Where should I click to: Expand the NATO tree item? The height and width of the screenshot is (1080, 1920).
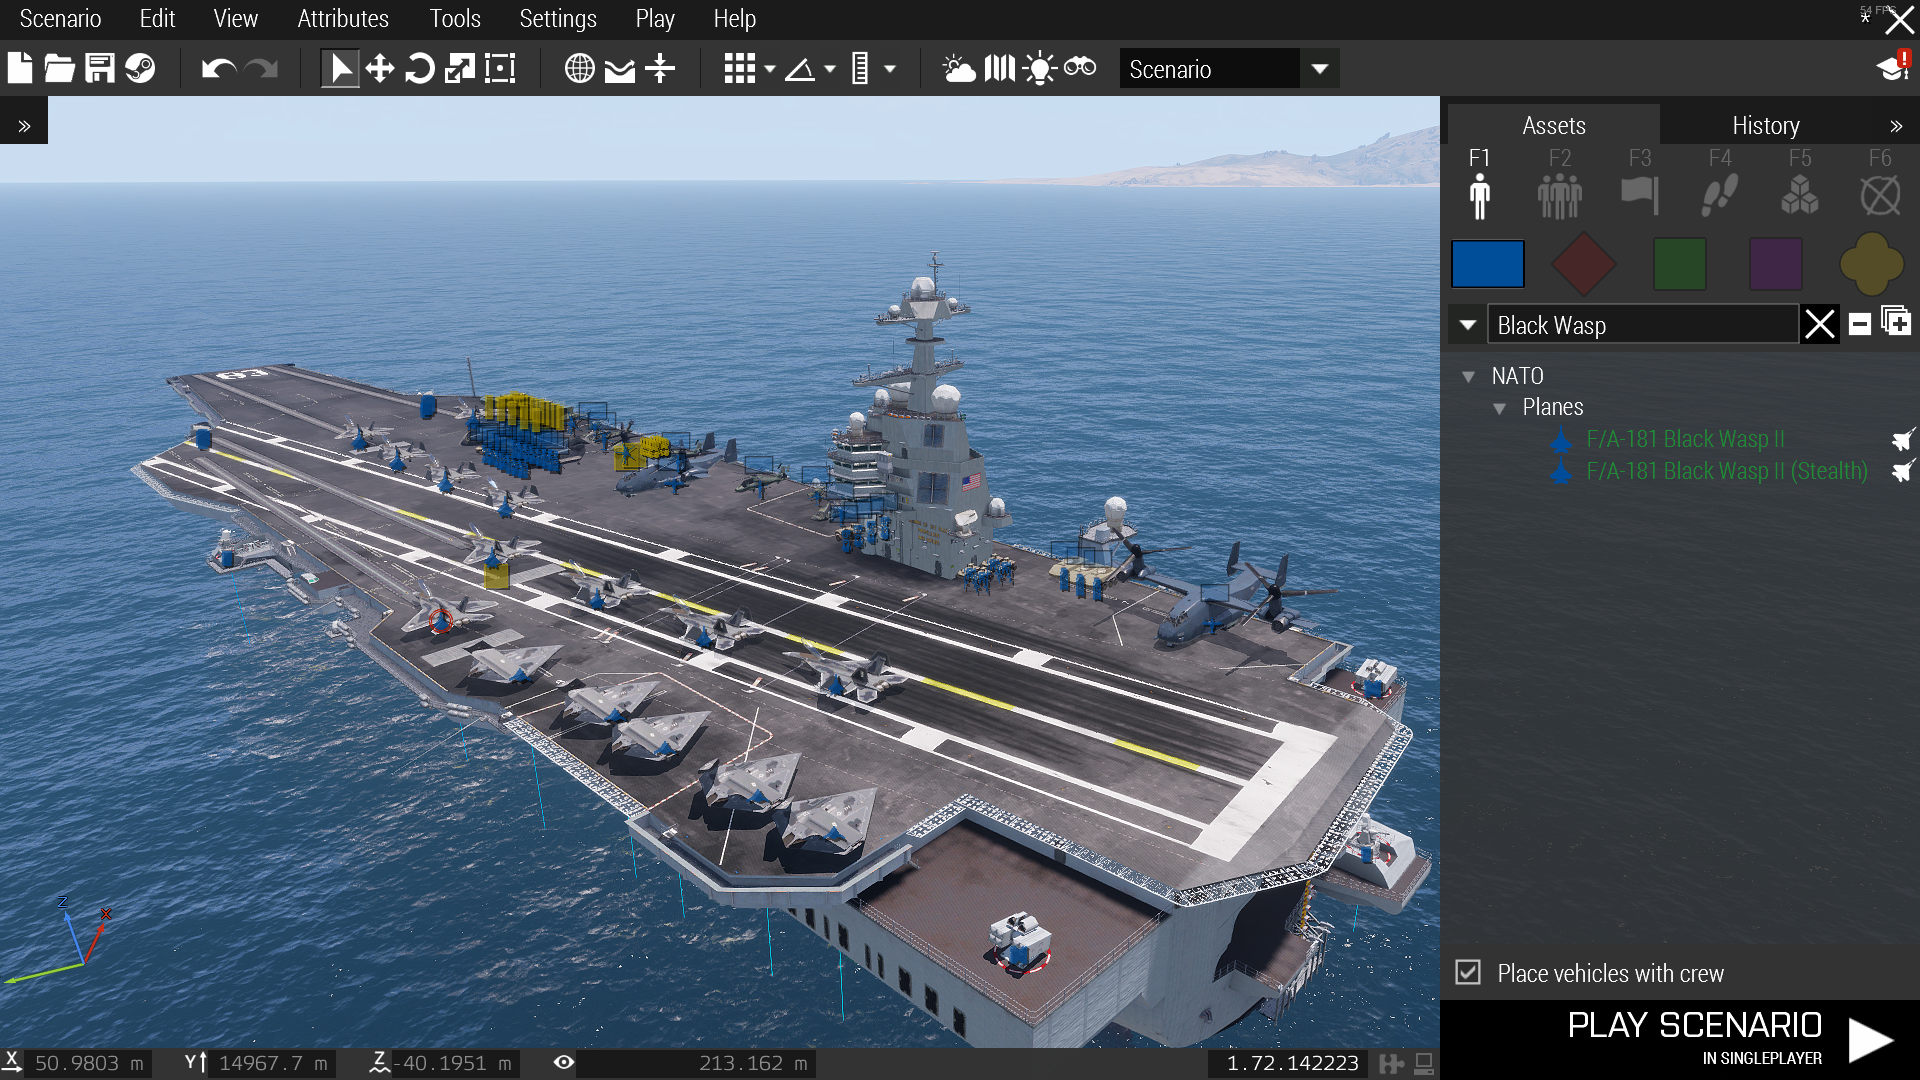click(1466, 375)
